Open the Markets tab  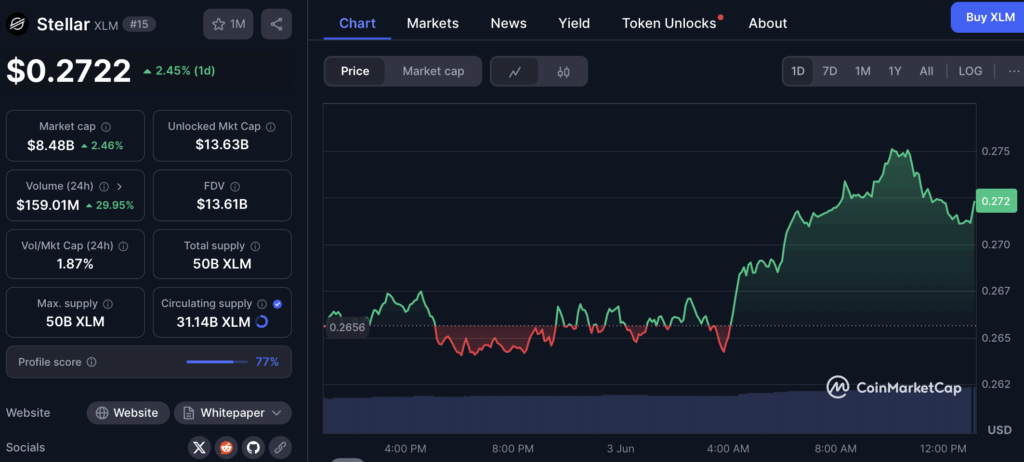(432, 23)
